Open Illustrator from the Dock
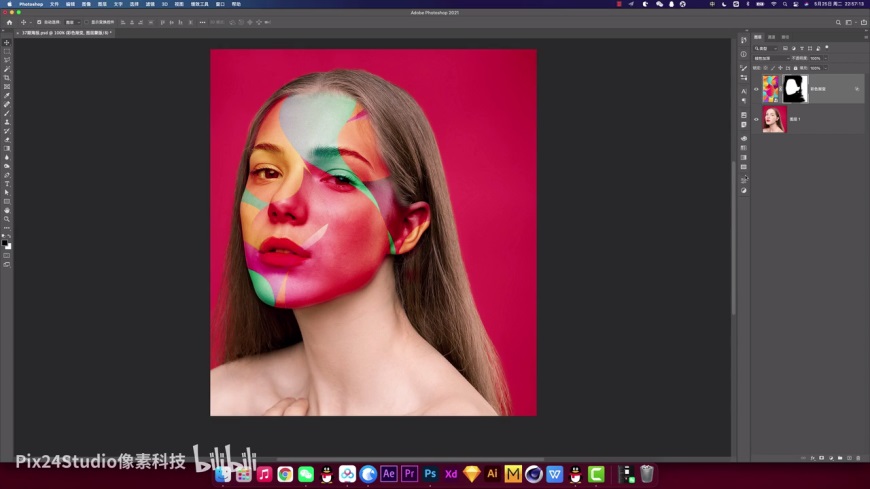This screenshot has width=870, height=489. point(492,474)
